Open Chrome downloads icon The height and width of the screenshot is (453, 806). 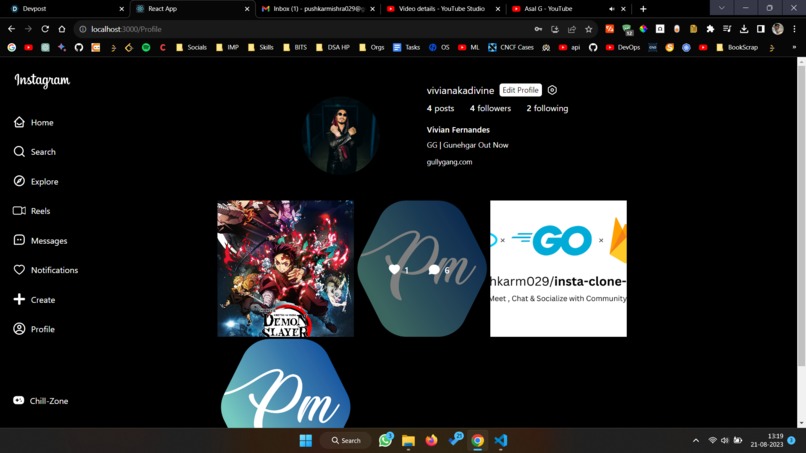click(744, 29)
